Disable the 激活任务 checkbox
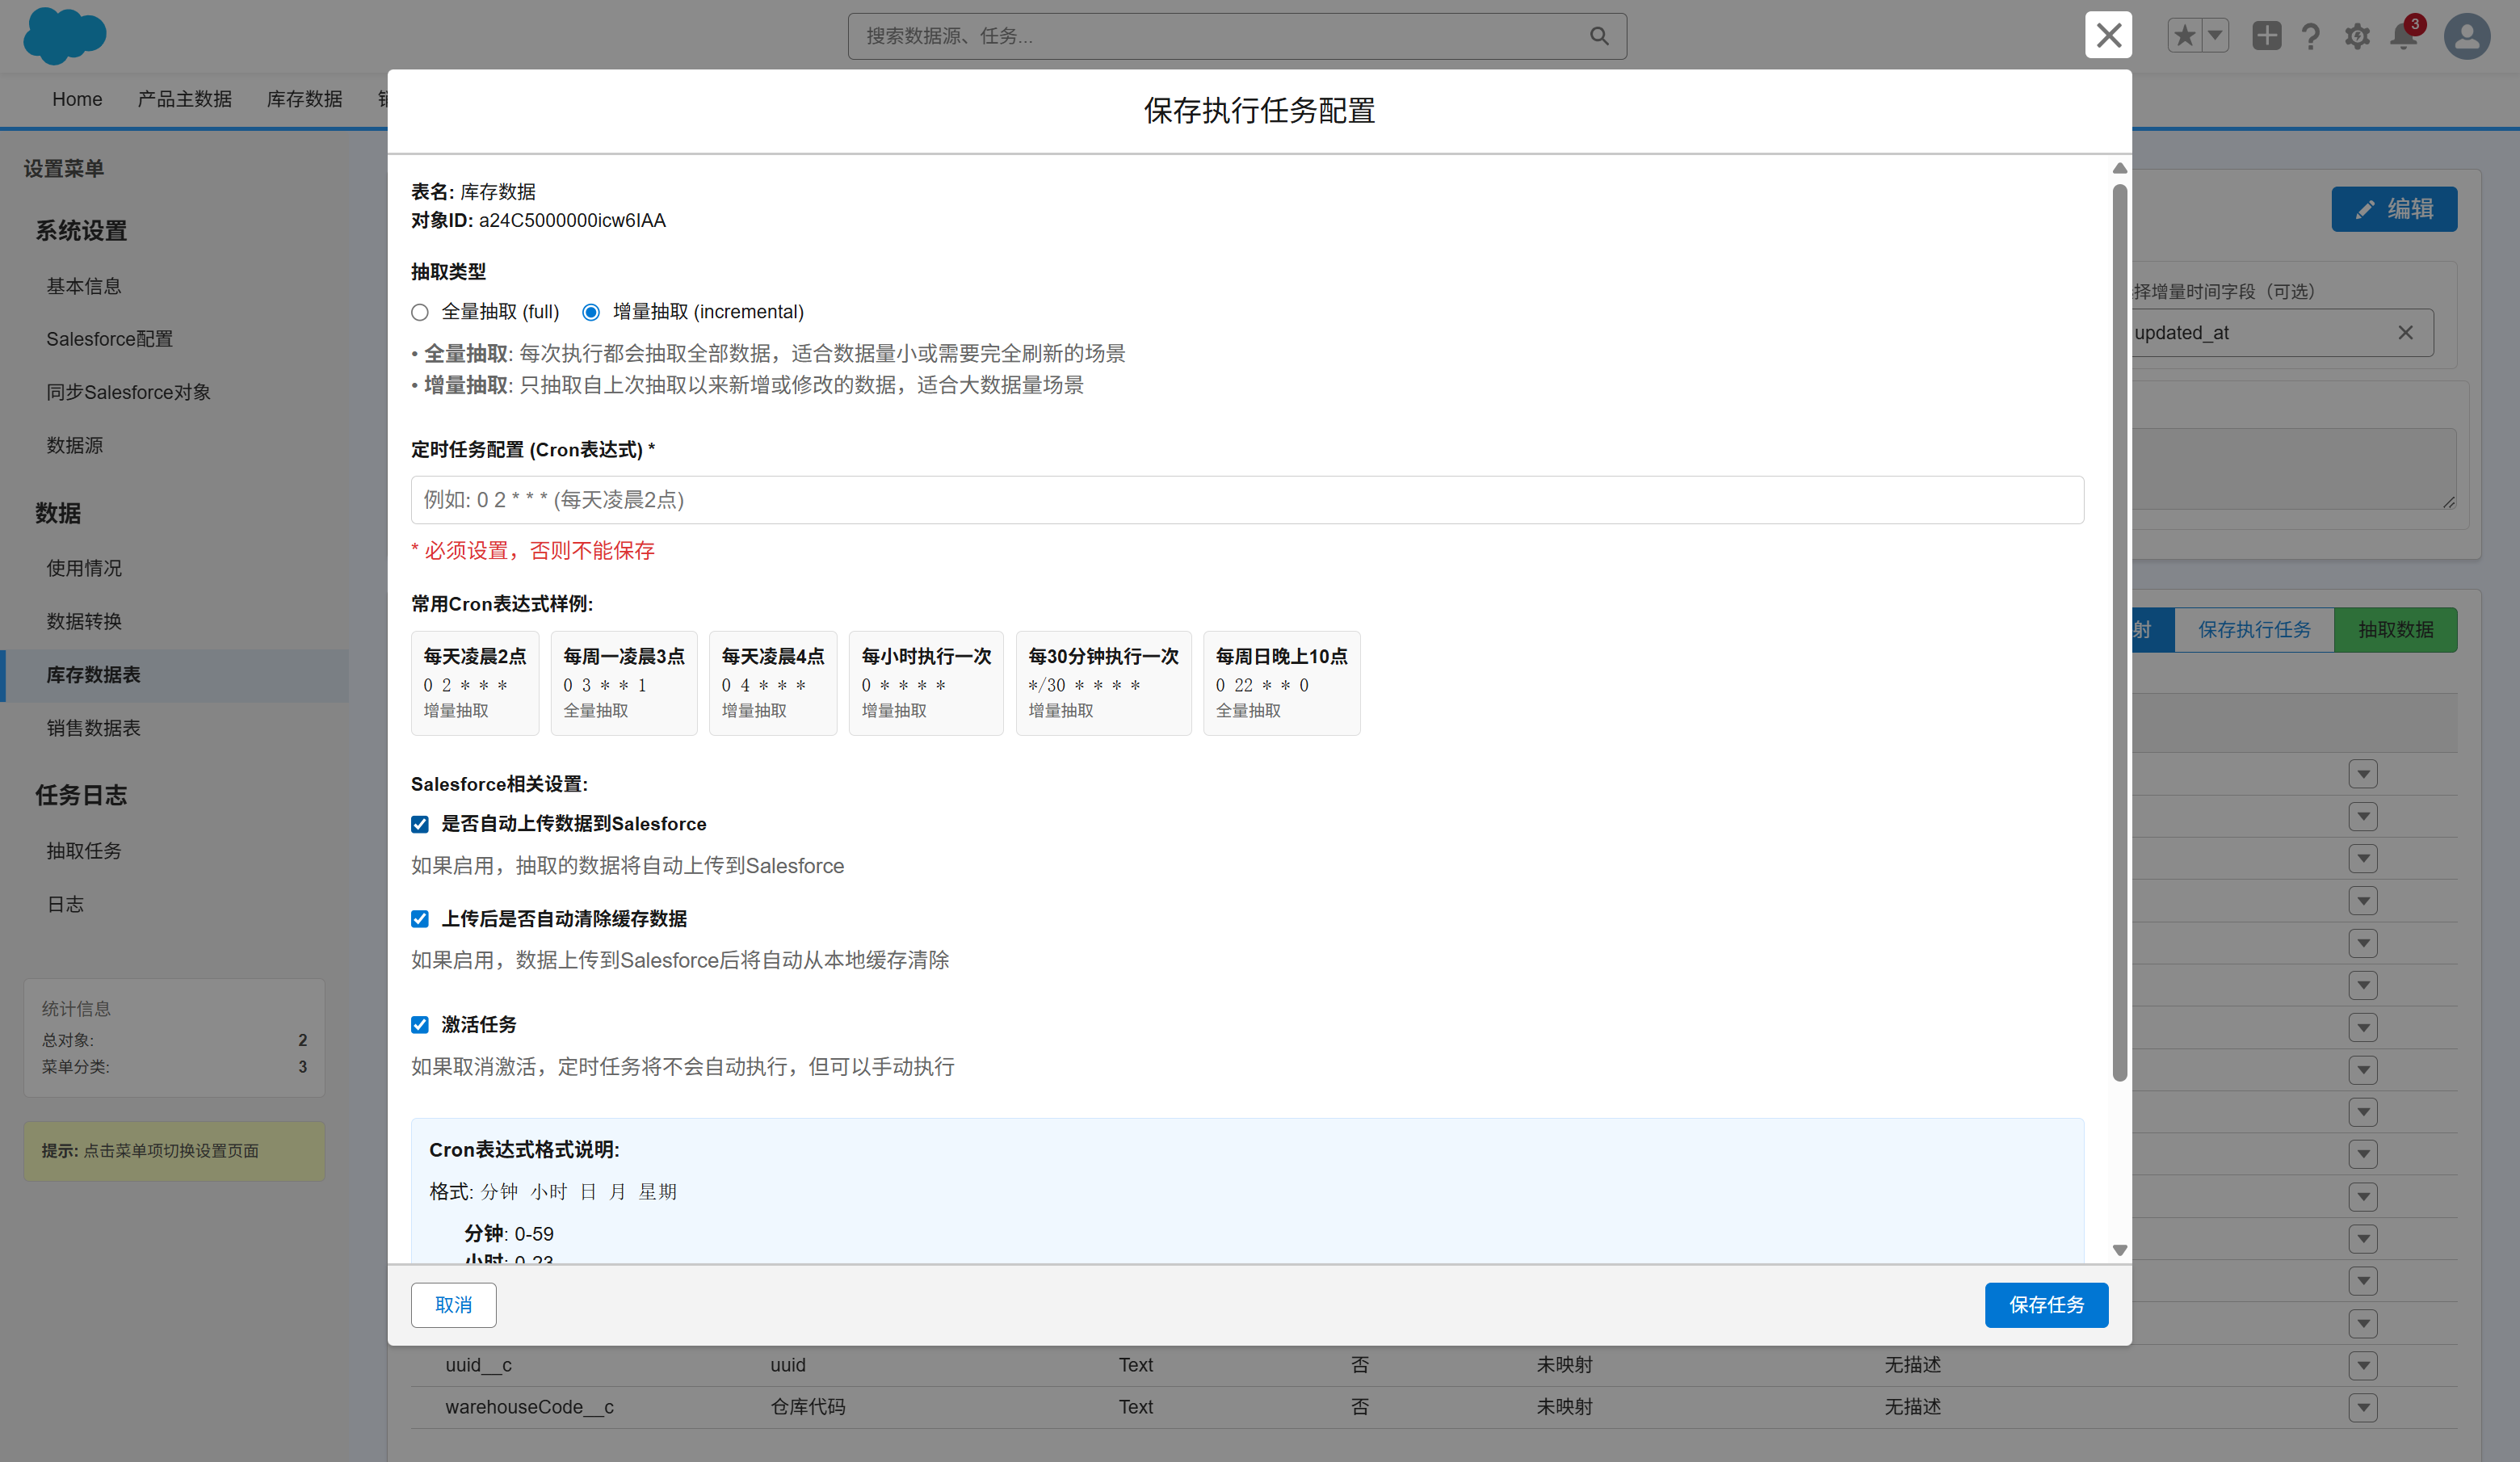The image size is (2520, 1462). pos(420,1024)
